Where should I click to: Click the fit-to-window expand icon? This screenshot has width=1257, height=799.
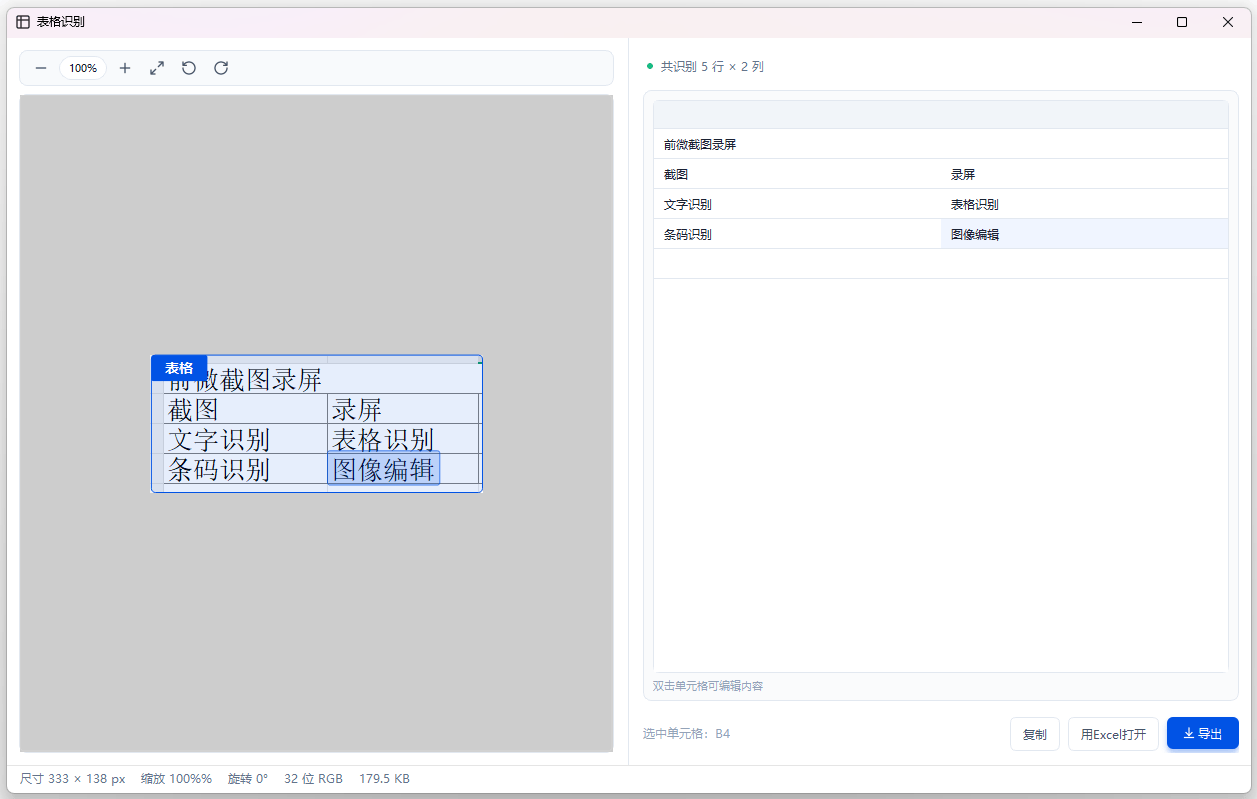157,68
